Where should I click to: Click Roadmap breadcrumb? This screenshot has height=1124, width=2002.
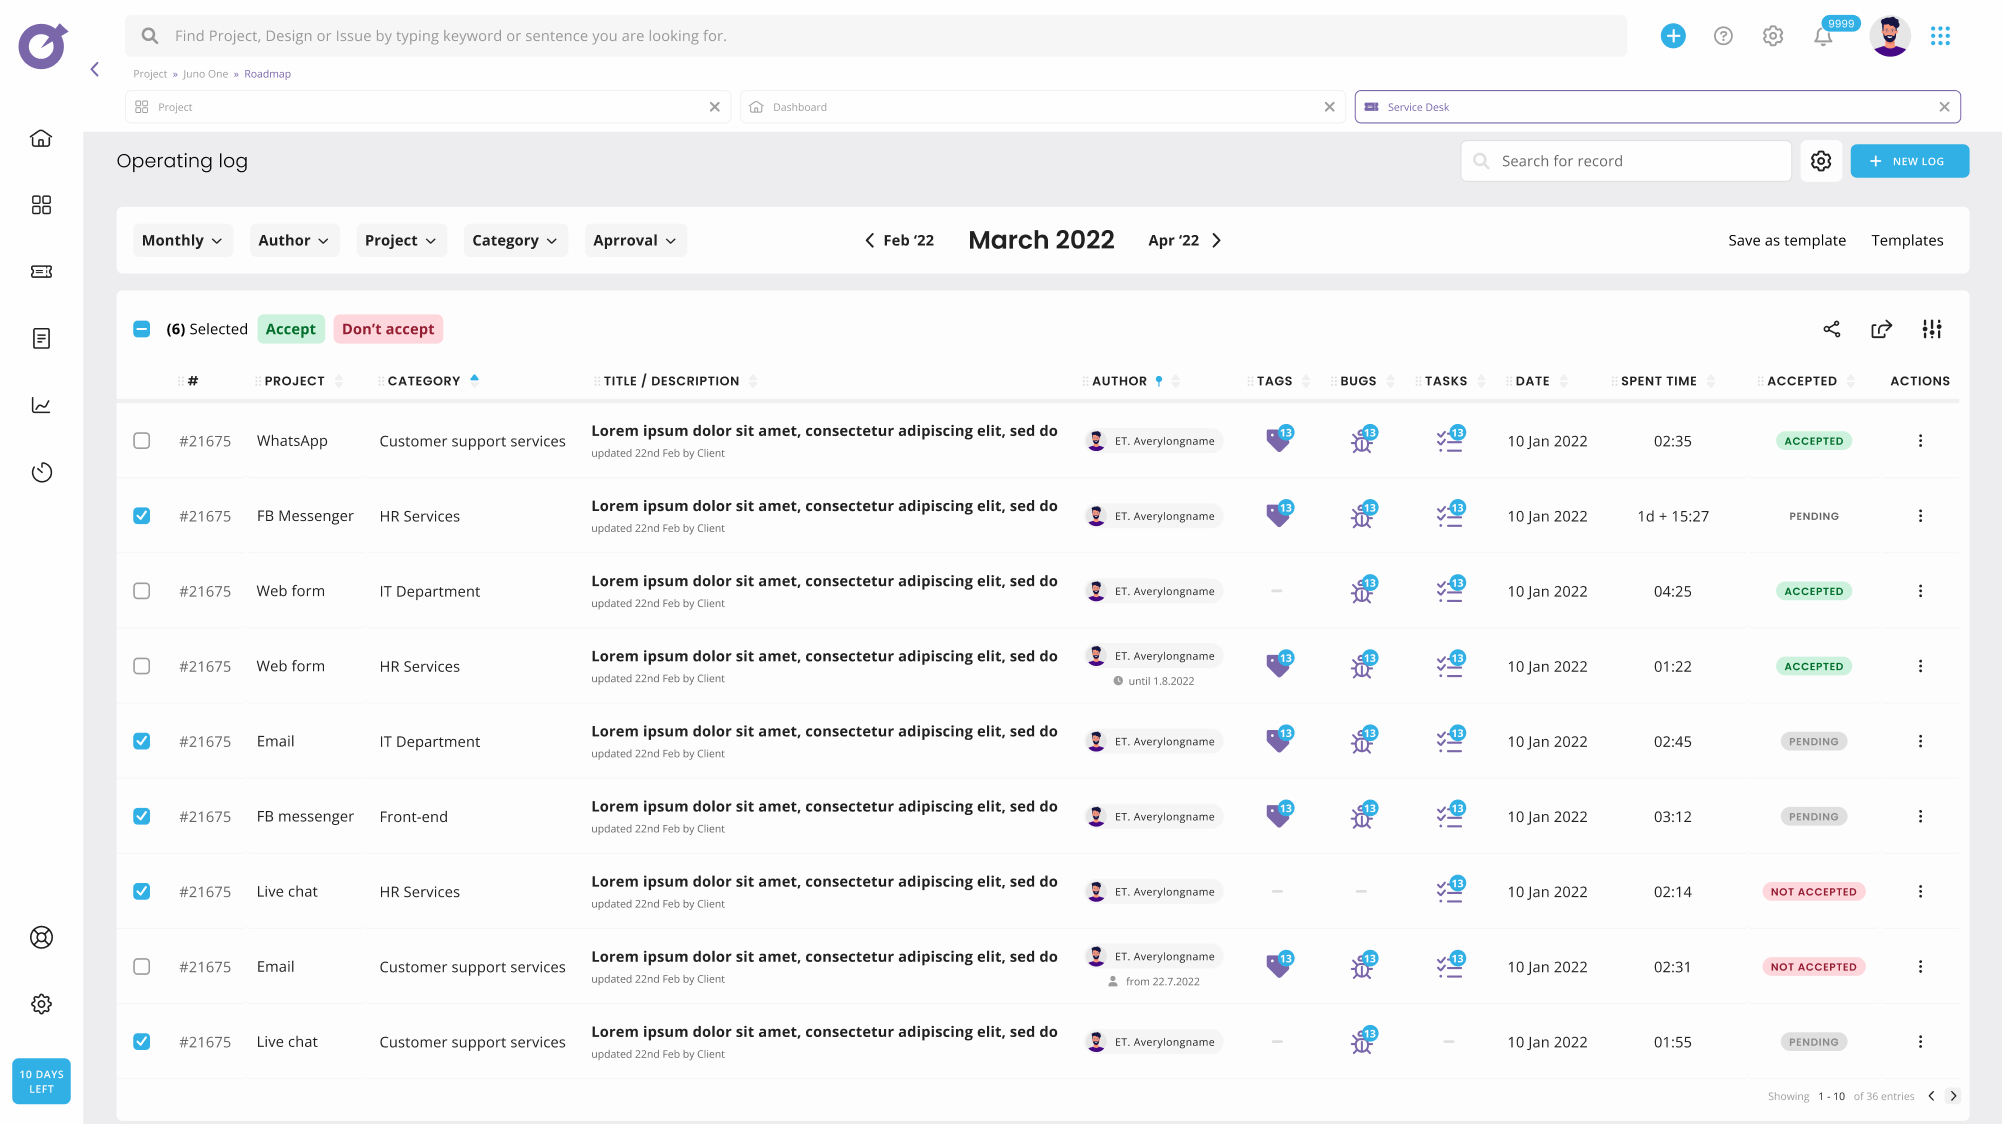(x=267, y=74)
